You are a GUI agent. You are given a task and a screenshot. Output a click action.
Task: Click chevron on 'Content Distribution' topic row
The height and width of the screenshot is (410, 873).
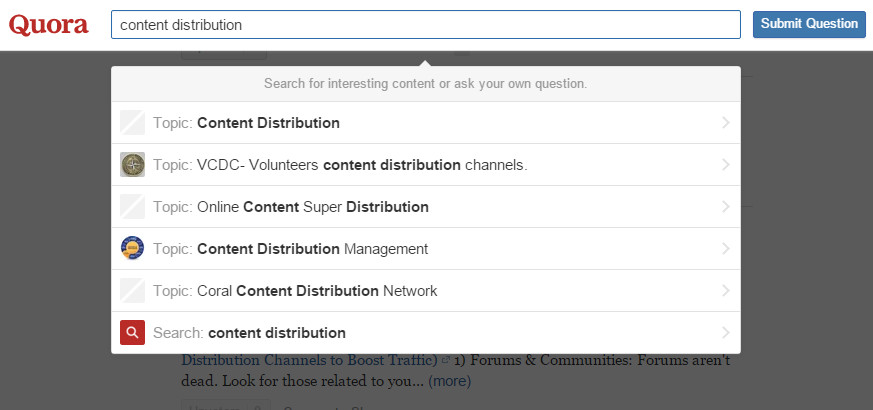(x=725, y=123)
